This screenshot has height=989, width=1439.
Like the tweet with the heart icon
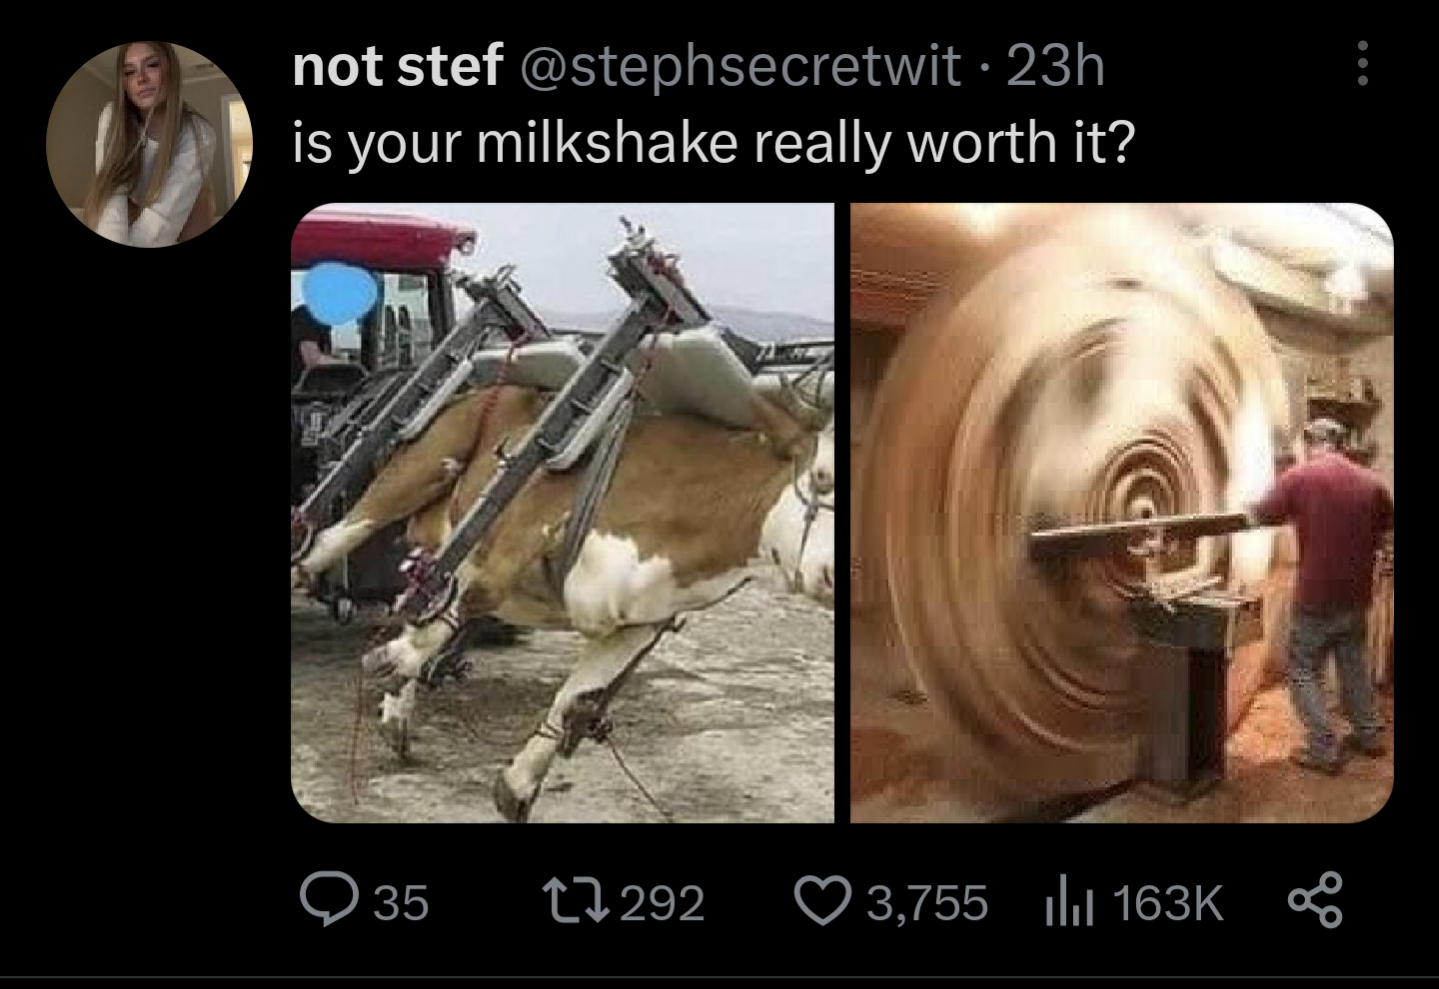pyautogui.click(x=822, y=901)
